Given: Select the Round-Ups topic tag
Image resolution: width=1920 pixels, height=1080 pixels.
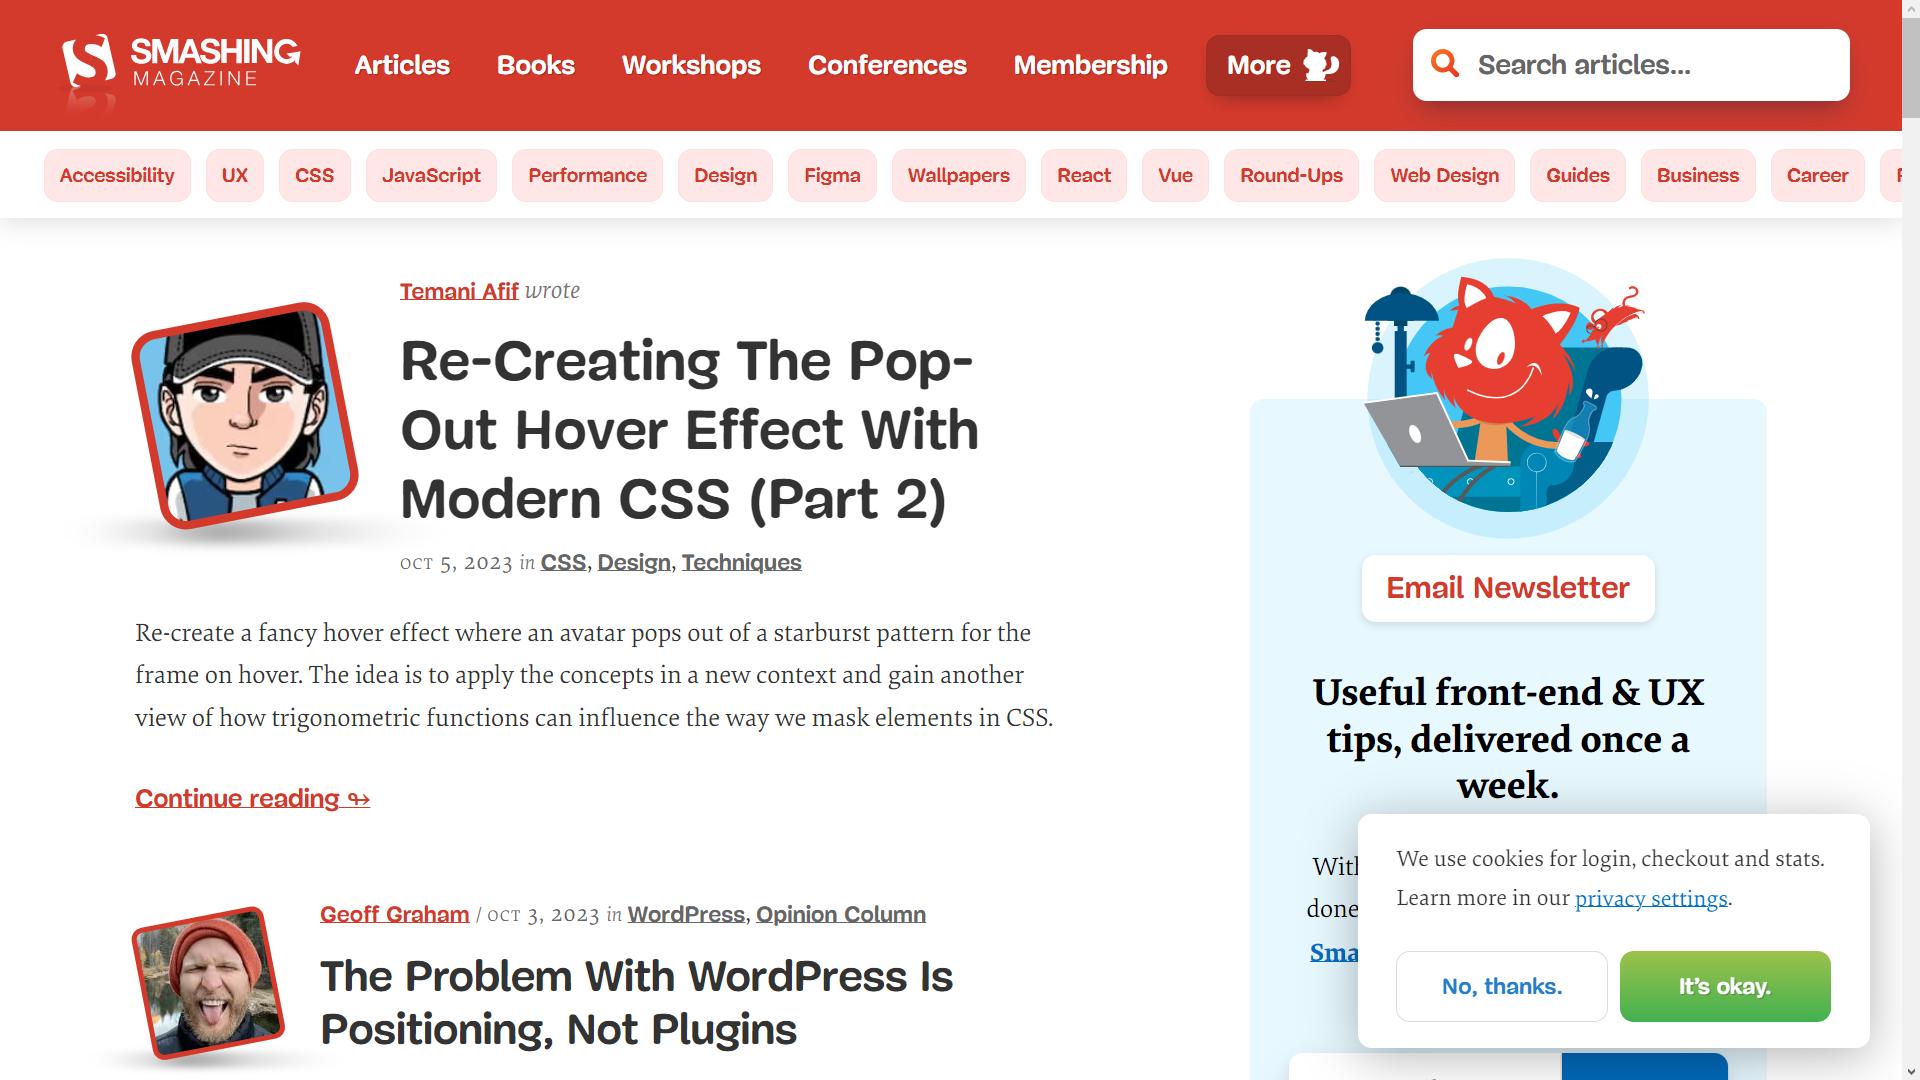Looking at the screenshot, I should tap(1291, 175).
